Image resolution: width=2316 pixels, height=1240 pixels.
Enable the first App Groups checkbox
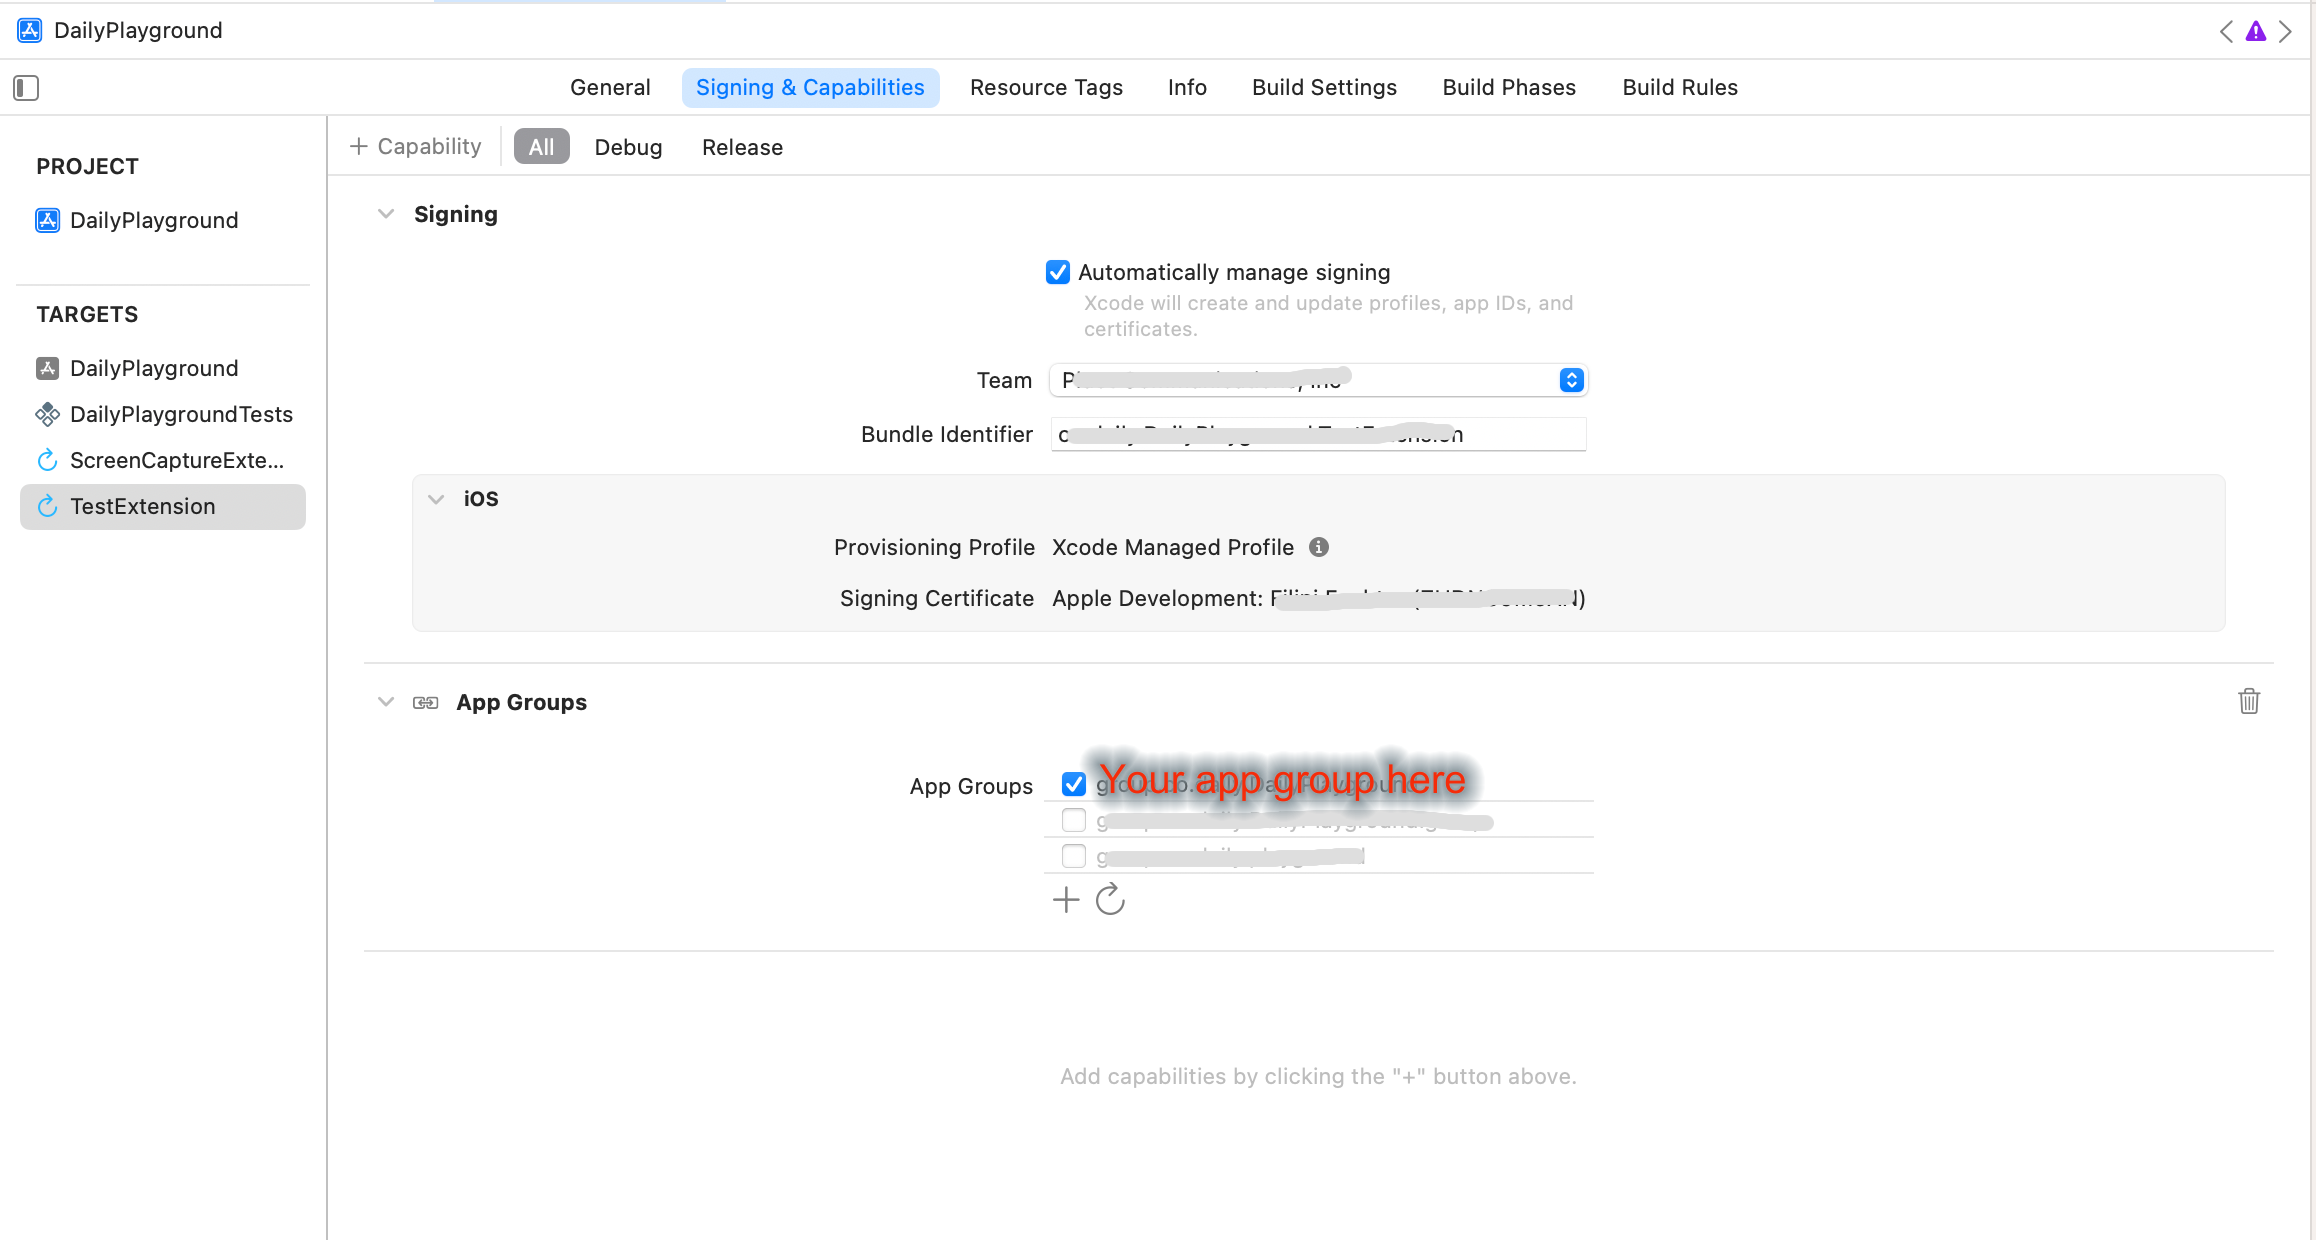[x=1071, y=784]
